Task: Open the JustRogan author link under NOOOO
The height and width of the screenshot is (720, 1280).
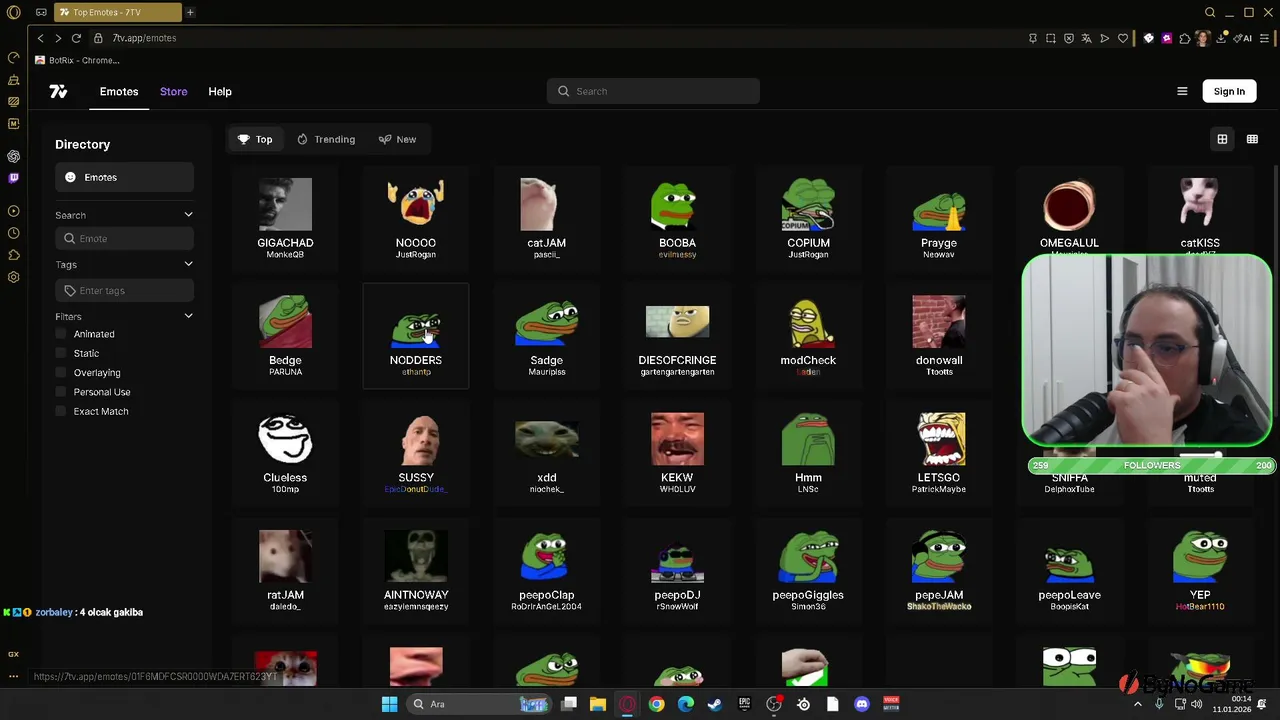Action: [x=416, y=255]
